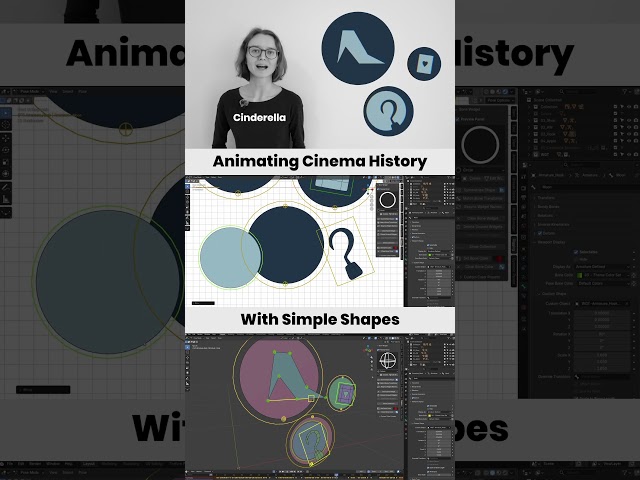This screenshot has height=480, width=640.
Task: Toggle visibility eye for WGT collection
Action: [x=629, y=155]
